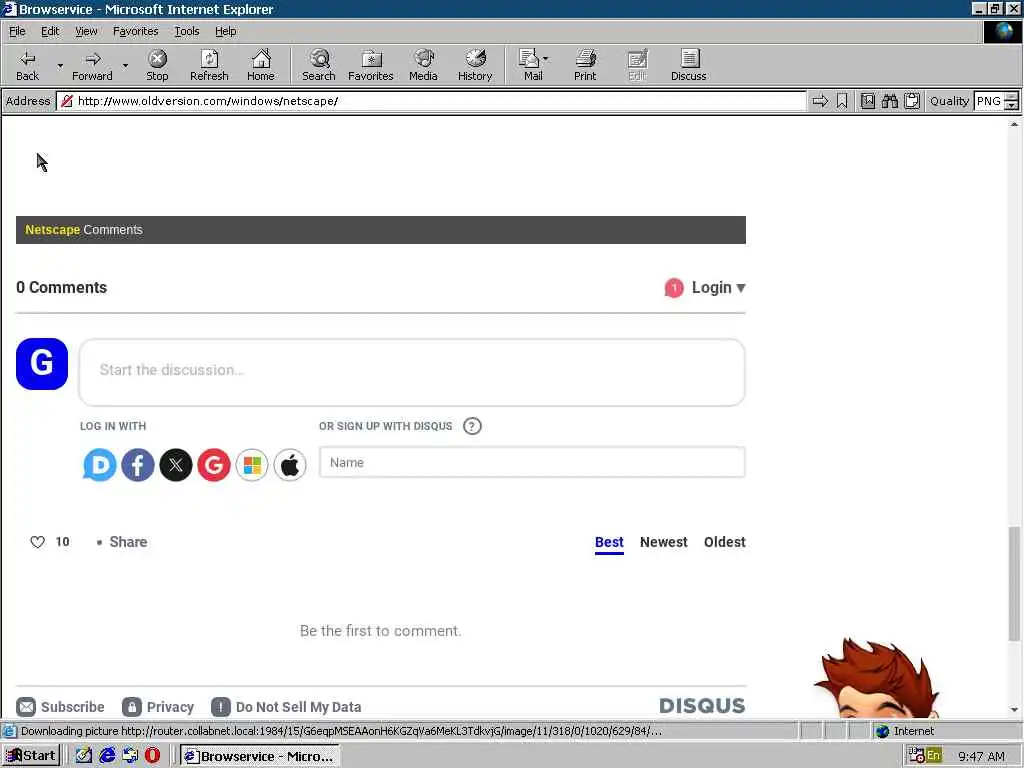Open the Privacy link
The height and width of the screenshot is (768, 1024).
coord(158,707)
